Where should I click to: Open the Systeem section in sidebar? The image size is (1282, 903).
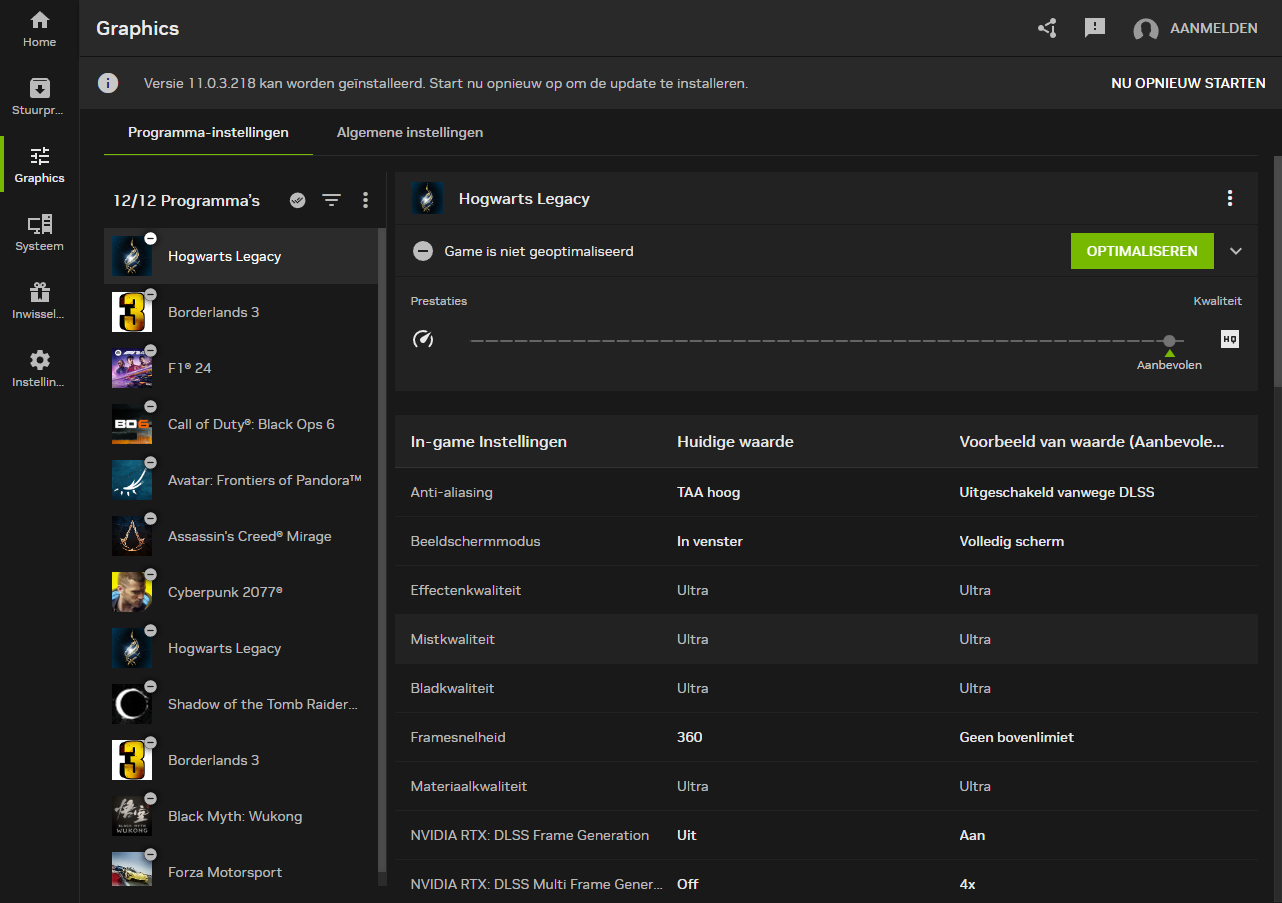(x=39, y=233)
